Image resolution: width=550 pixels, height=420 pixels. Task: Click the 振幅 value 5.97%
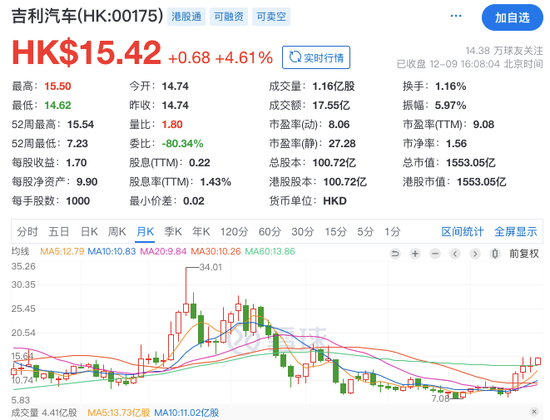tap(451, 105)
